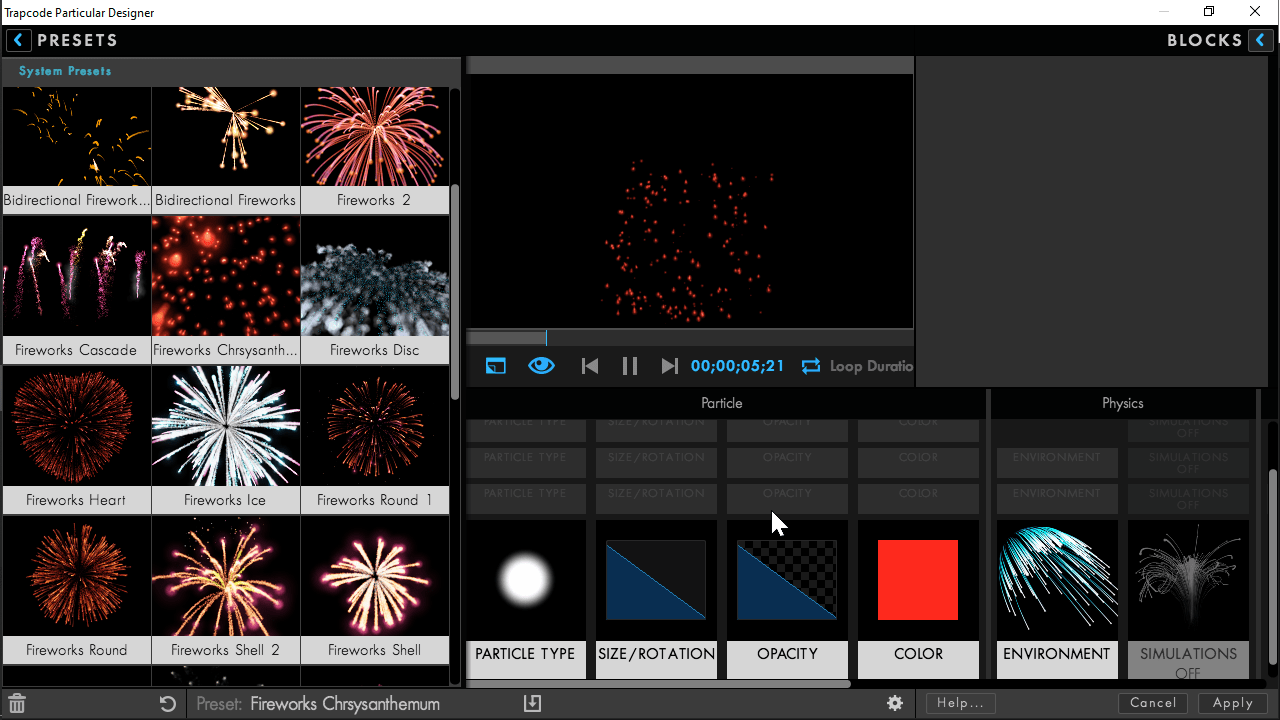Click the PRESETS panel title
Viewport: 1280px width, 720px height.
coord(78,41)
